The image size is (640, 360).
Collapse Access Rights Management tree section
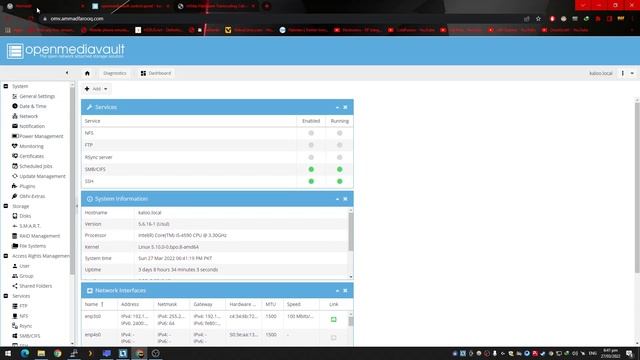6,256
